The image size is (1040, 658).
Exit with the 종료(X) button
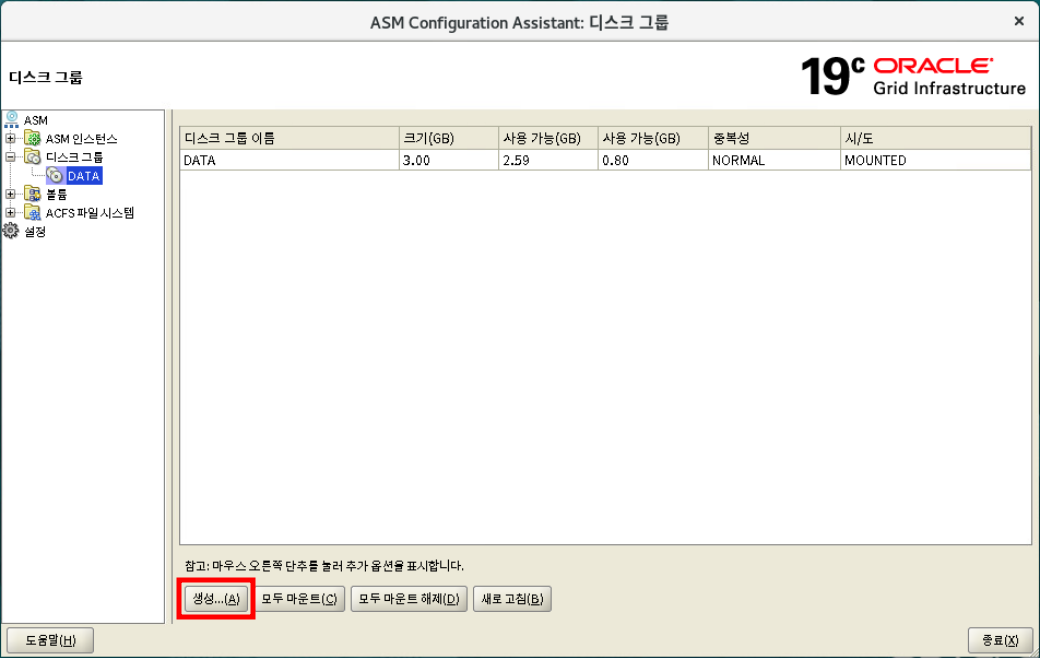(1000, 640)
